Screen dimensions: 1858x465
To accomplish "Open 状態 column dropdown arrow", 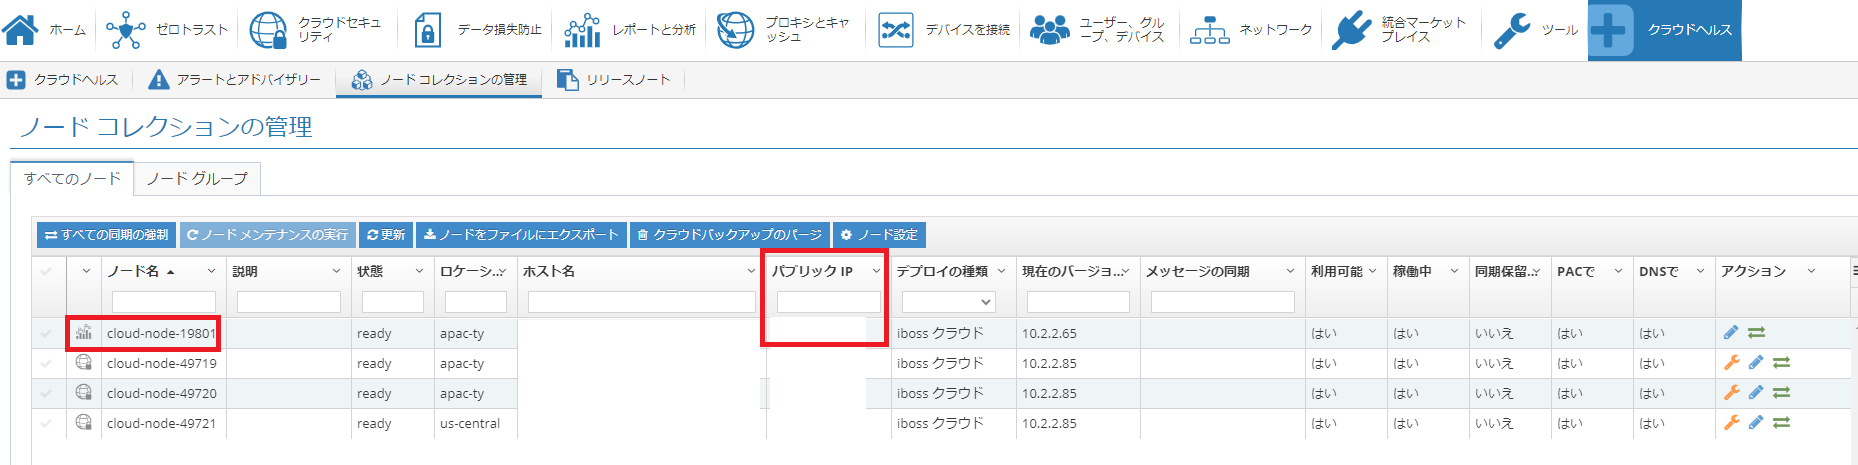I will click(x=419, y=271).
